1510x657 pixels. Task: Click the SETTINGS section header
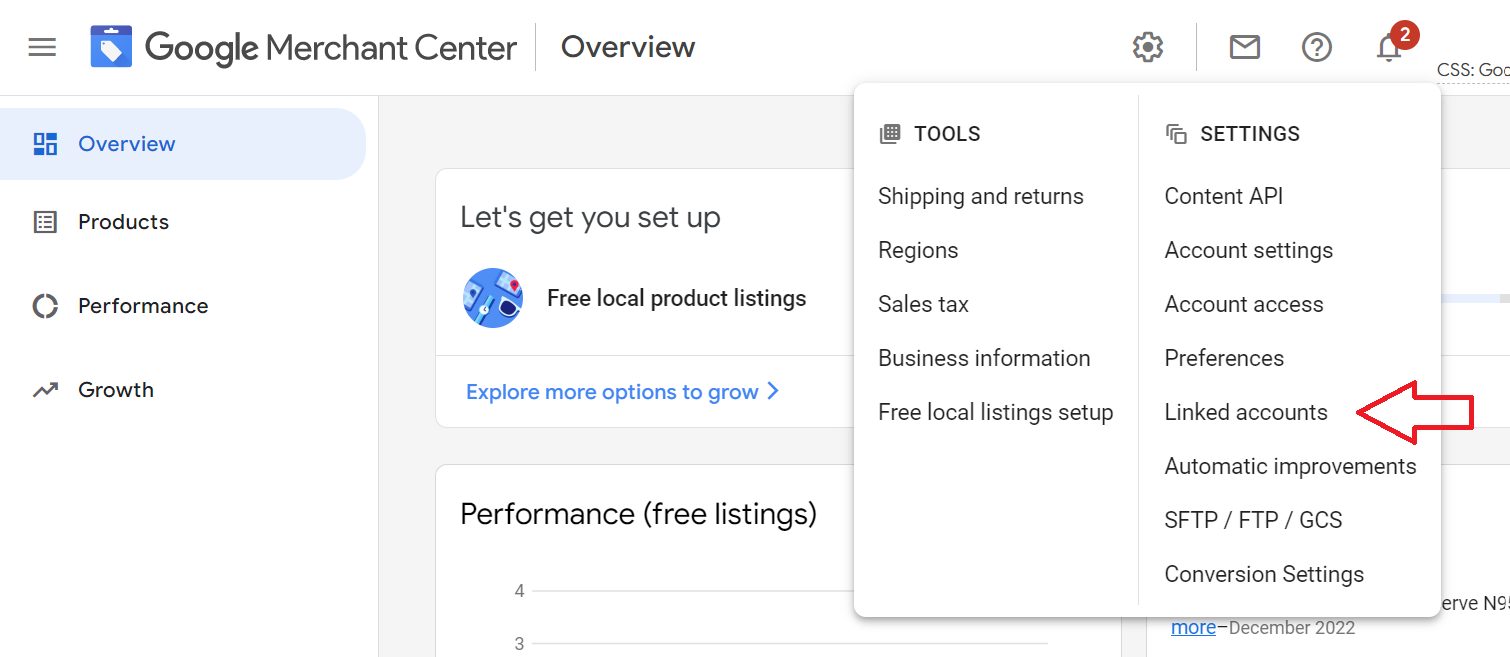click(x=1250, y=134)
